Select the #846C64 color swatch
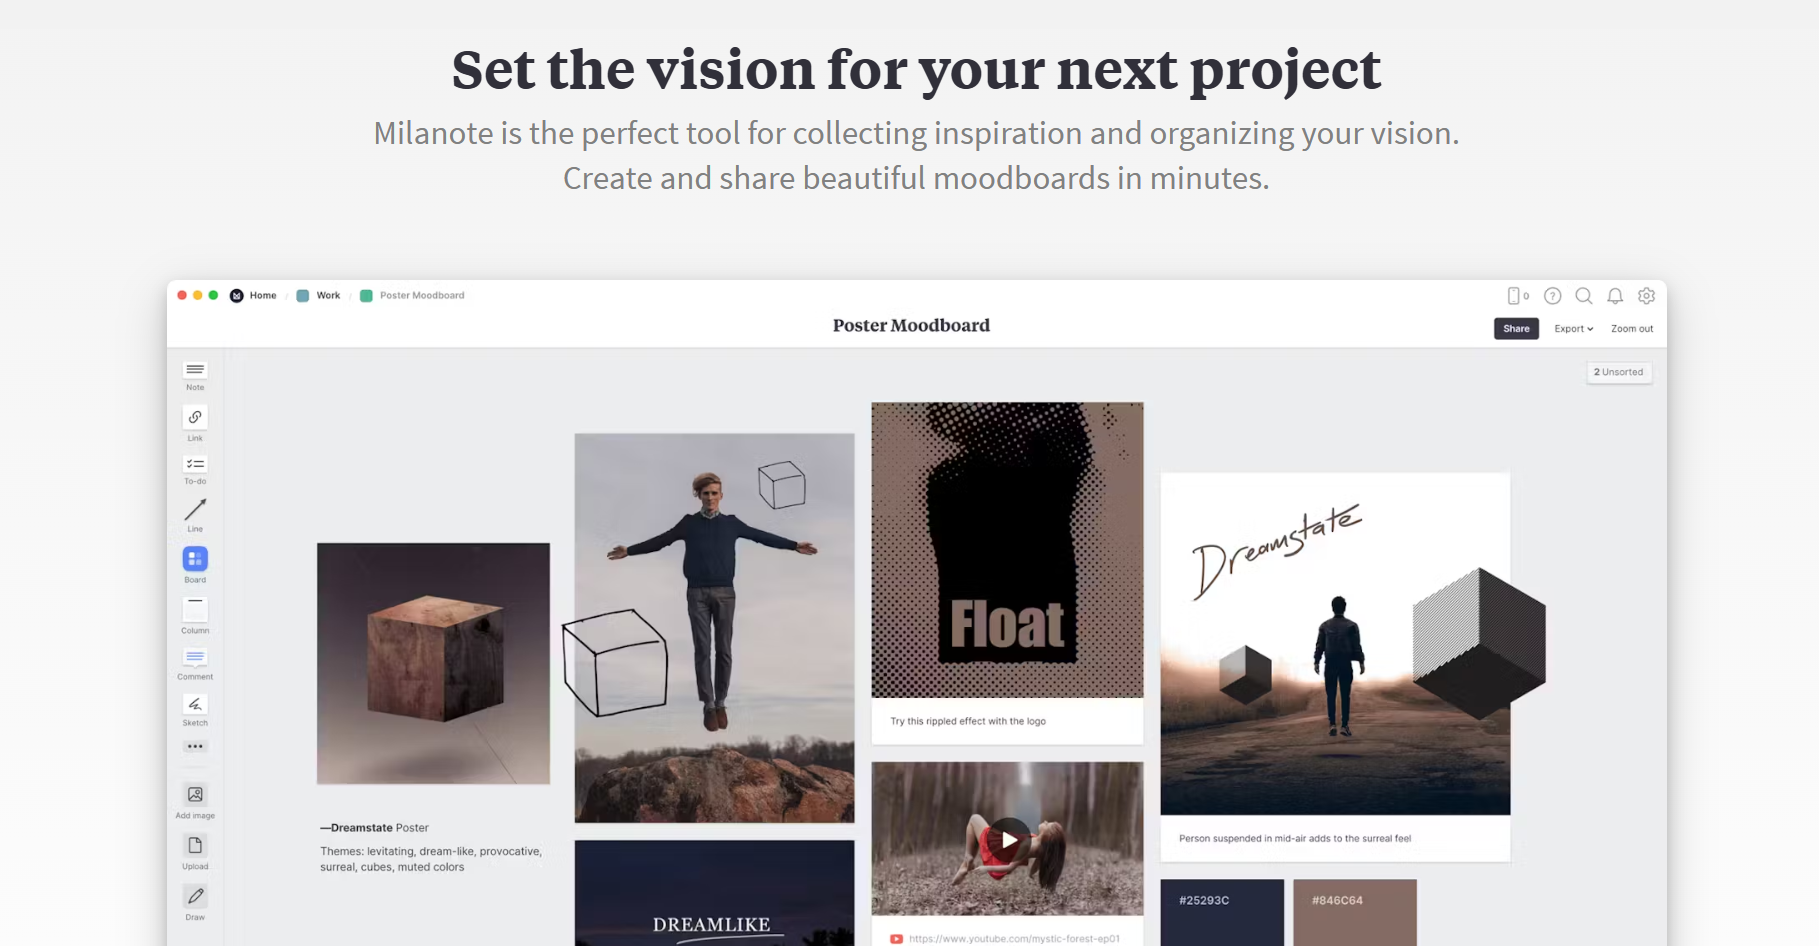This screenshot has width=1819, height=946. point(1355,912)
